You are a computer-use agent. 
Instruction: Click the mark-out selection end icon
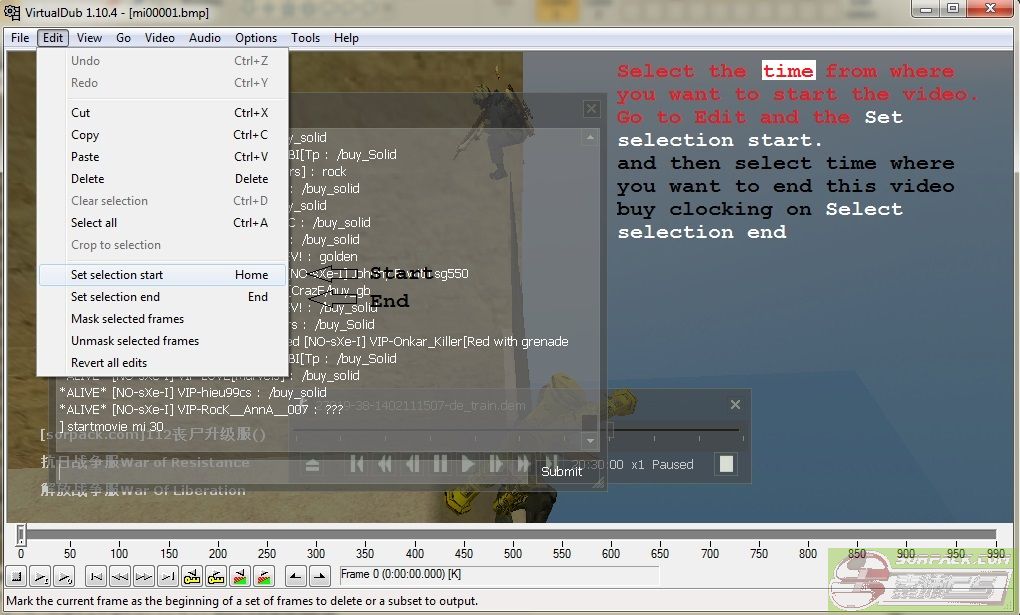(x=319, y=575)
